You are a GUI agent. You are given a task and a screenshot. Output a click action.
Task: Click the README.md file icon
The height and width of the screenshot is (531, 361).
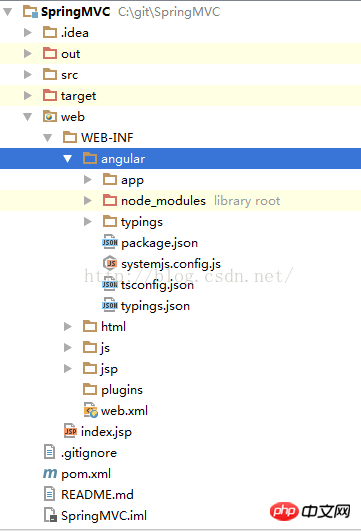[x=50, y=494]
